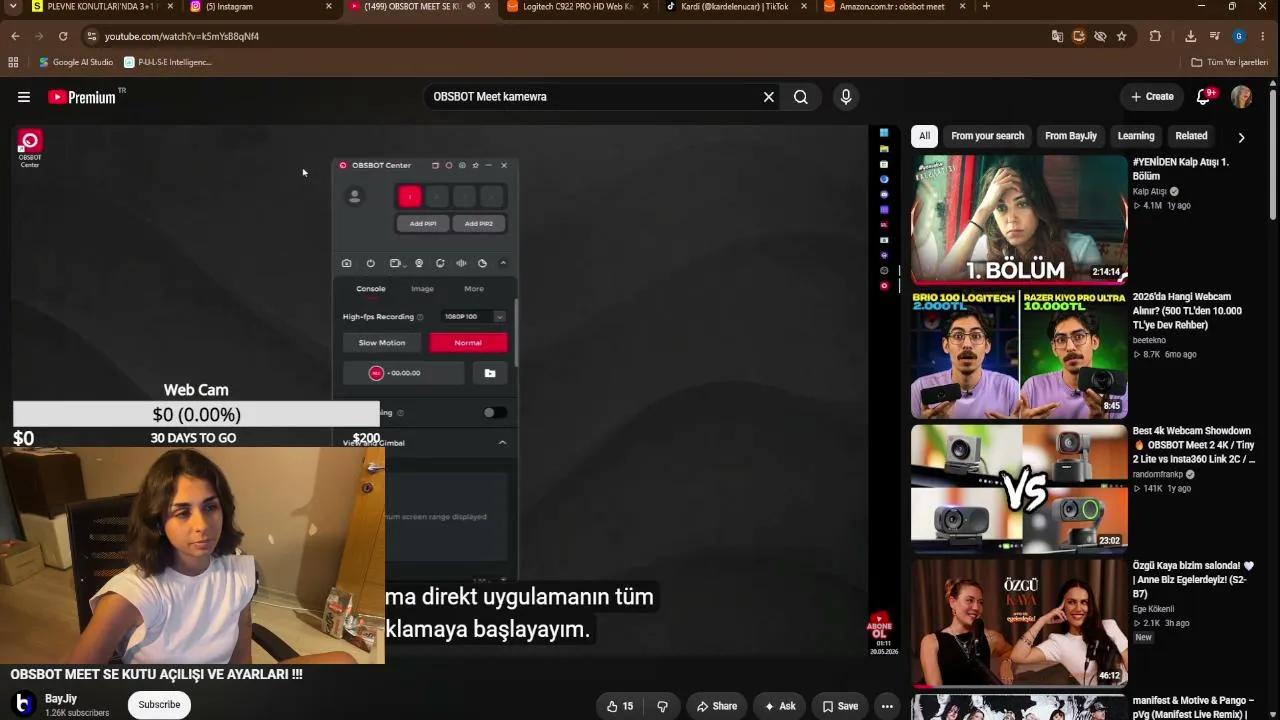The image size is (1280, 720).
Task: Click the browser back arrow
Action: [x=15, y=36]
